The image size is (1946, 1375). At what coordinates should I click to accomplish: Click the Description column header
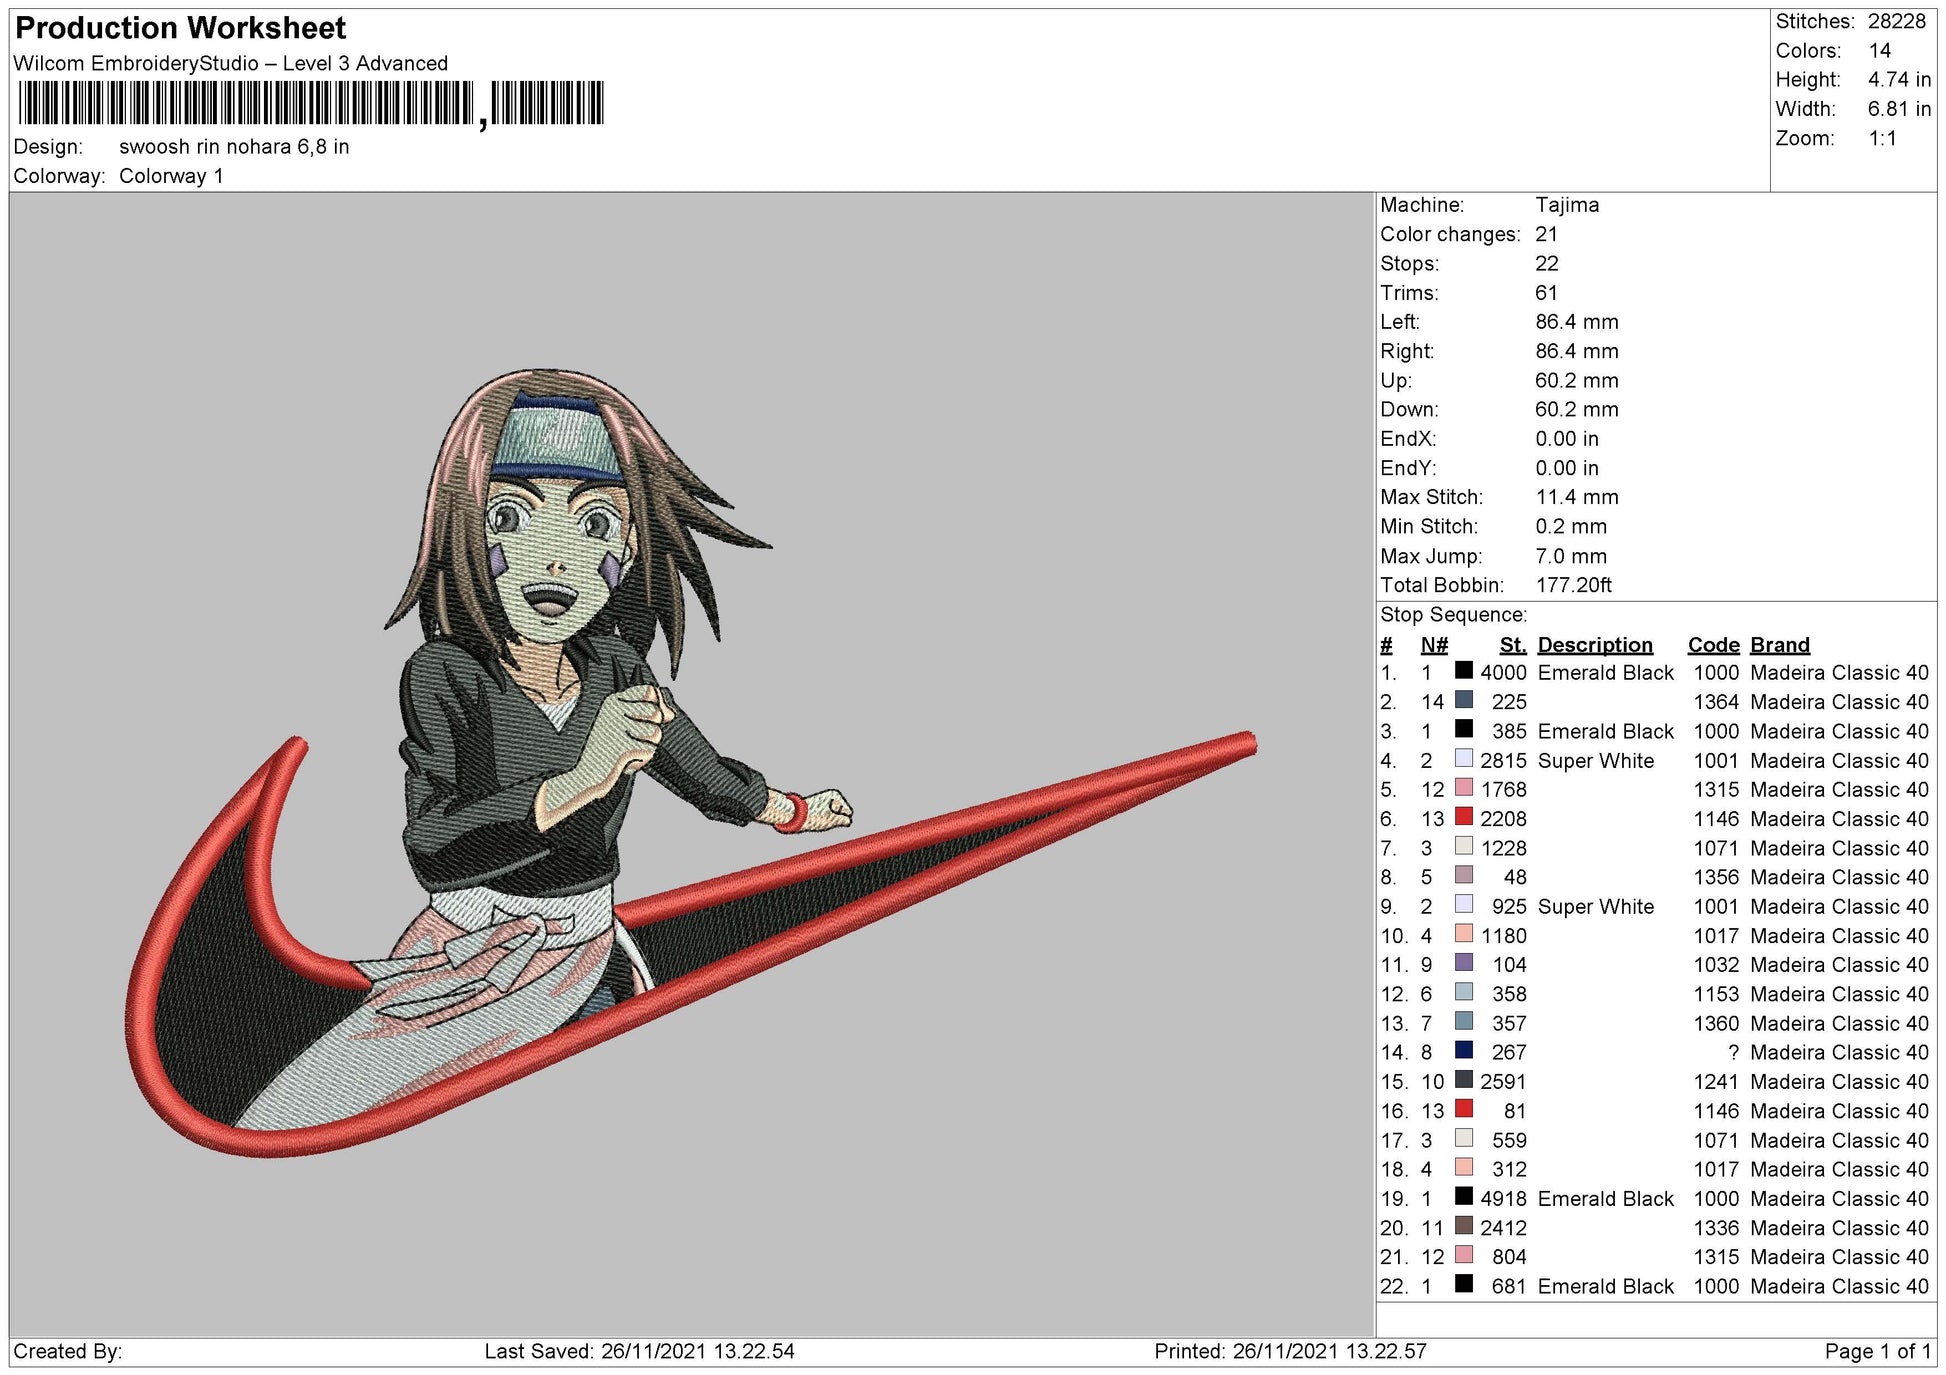(1594, 645)
